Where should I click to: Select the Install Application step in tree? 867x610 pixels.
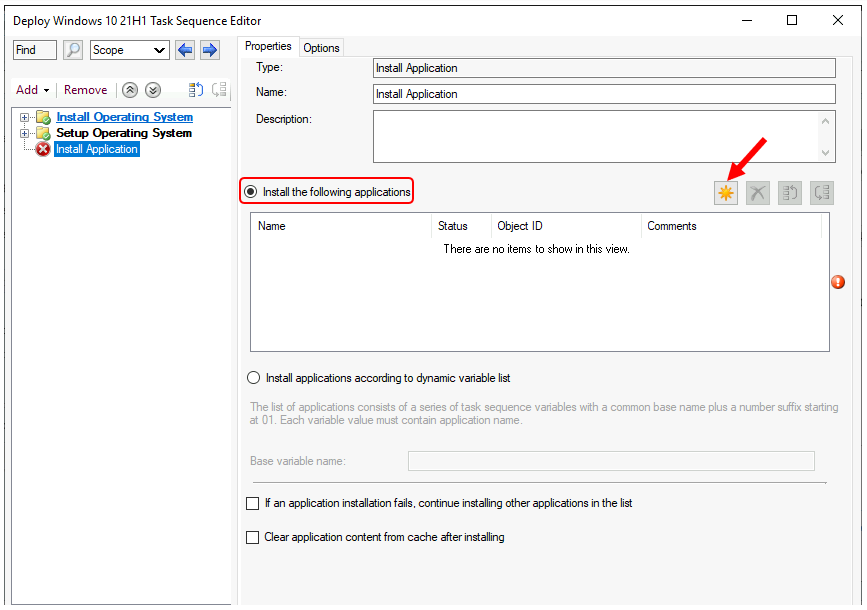(x=97, y=149)
